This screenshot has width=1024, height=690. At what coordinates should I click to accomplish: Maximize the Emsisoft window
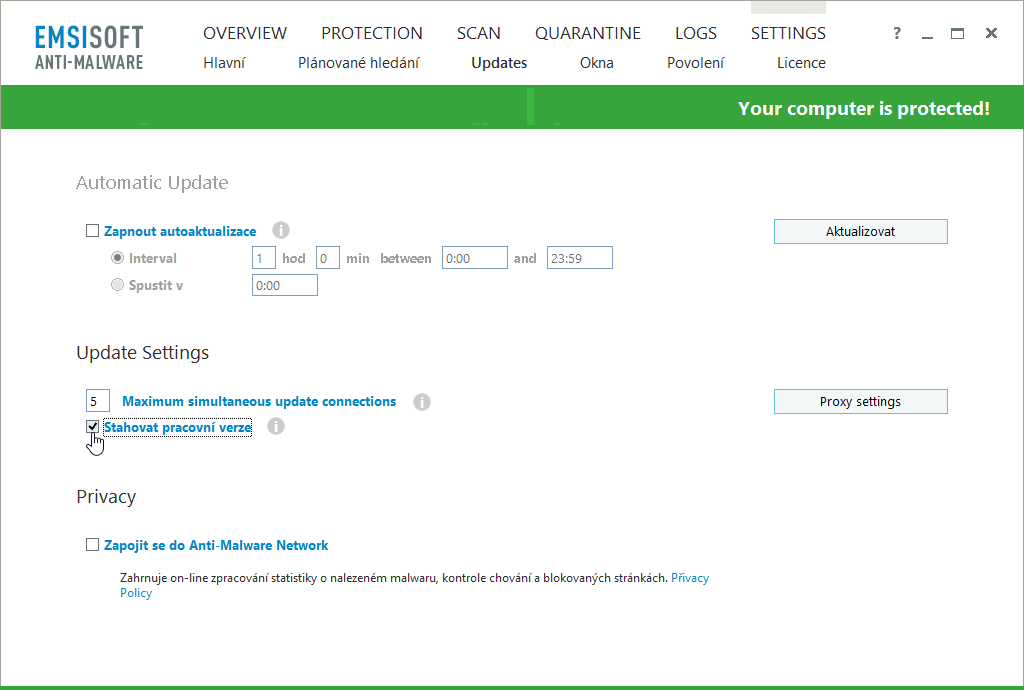click(957, 33)
